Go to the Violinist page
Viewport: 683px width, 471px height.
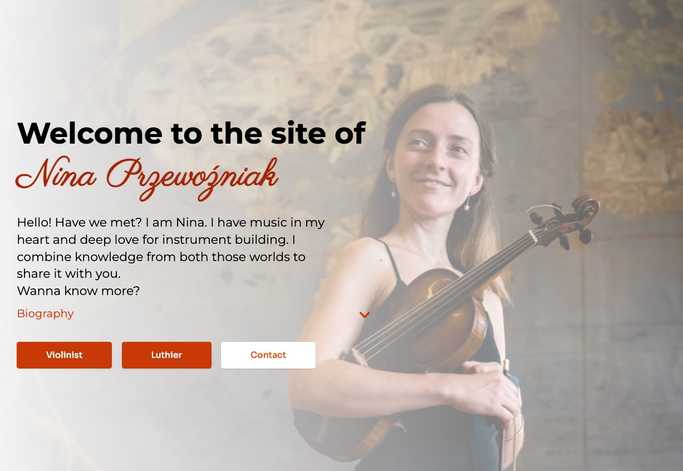point(64,355)
